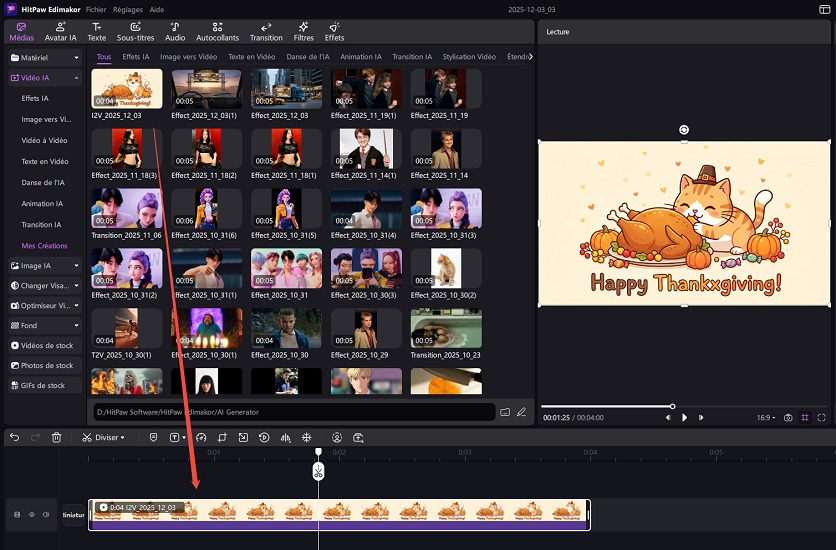Screen dimensions: 836x550
Task: Take a snapshot with the camera icon
Action: click(x=788, y=417)
